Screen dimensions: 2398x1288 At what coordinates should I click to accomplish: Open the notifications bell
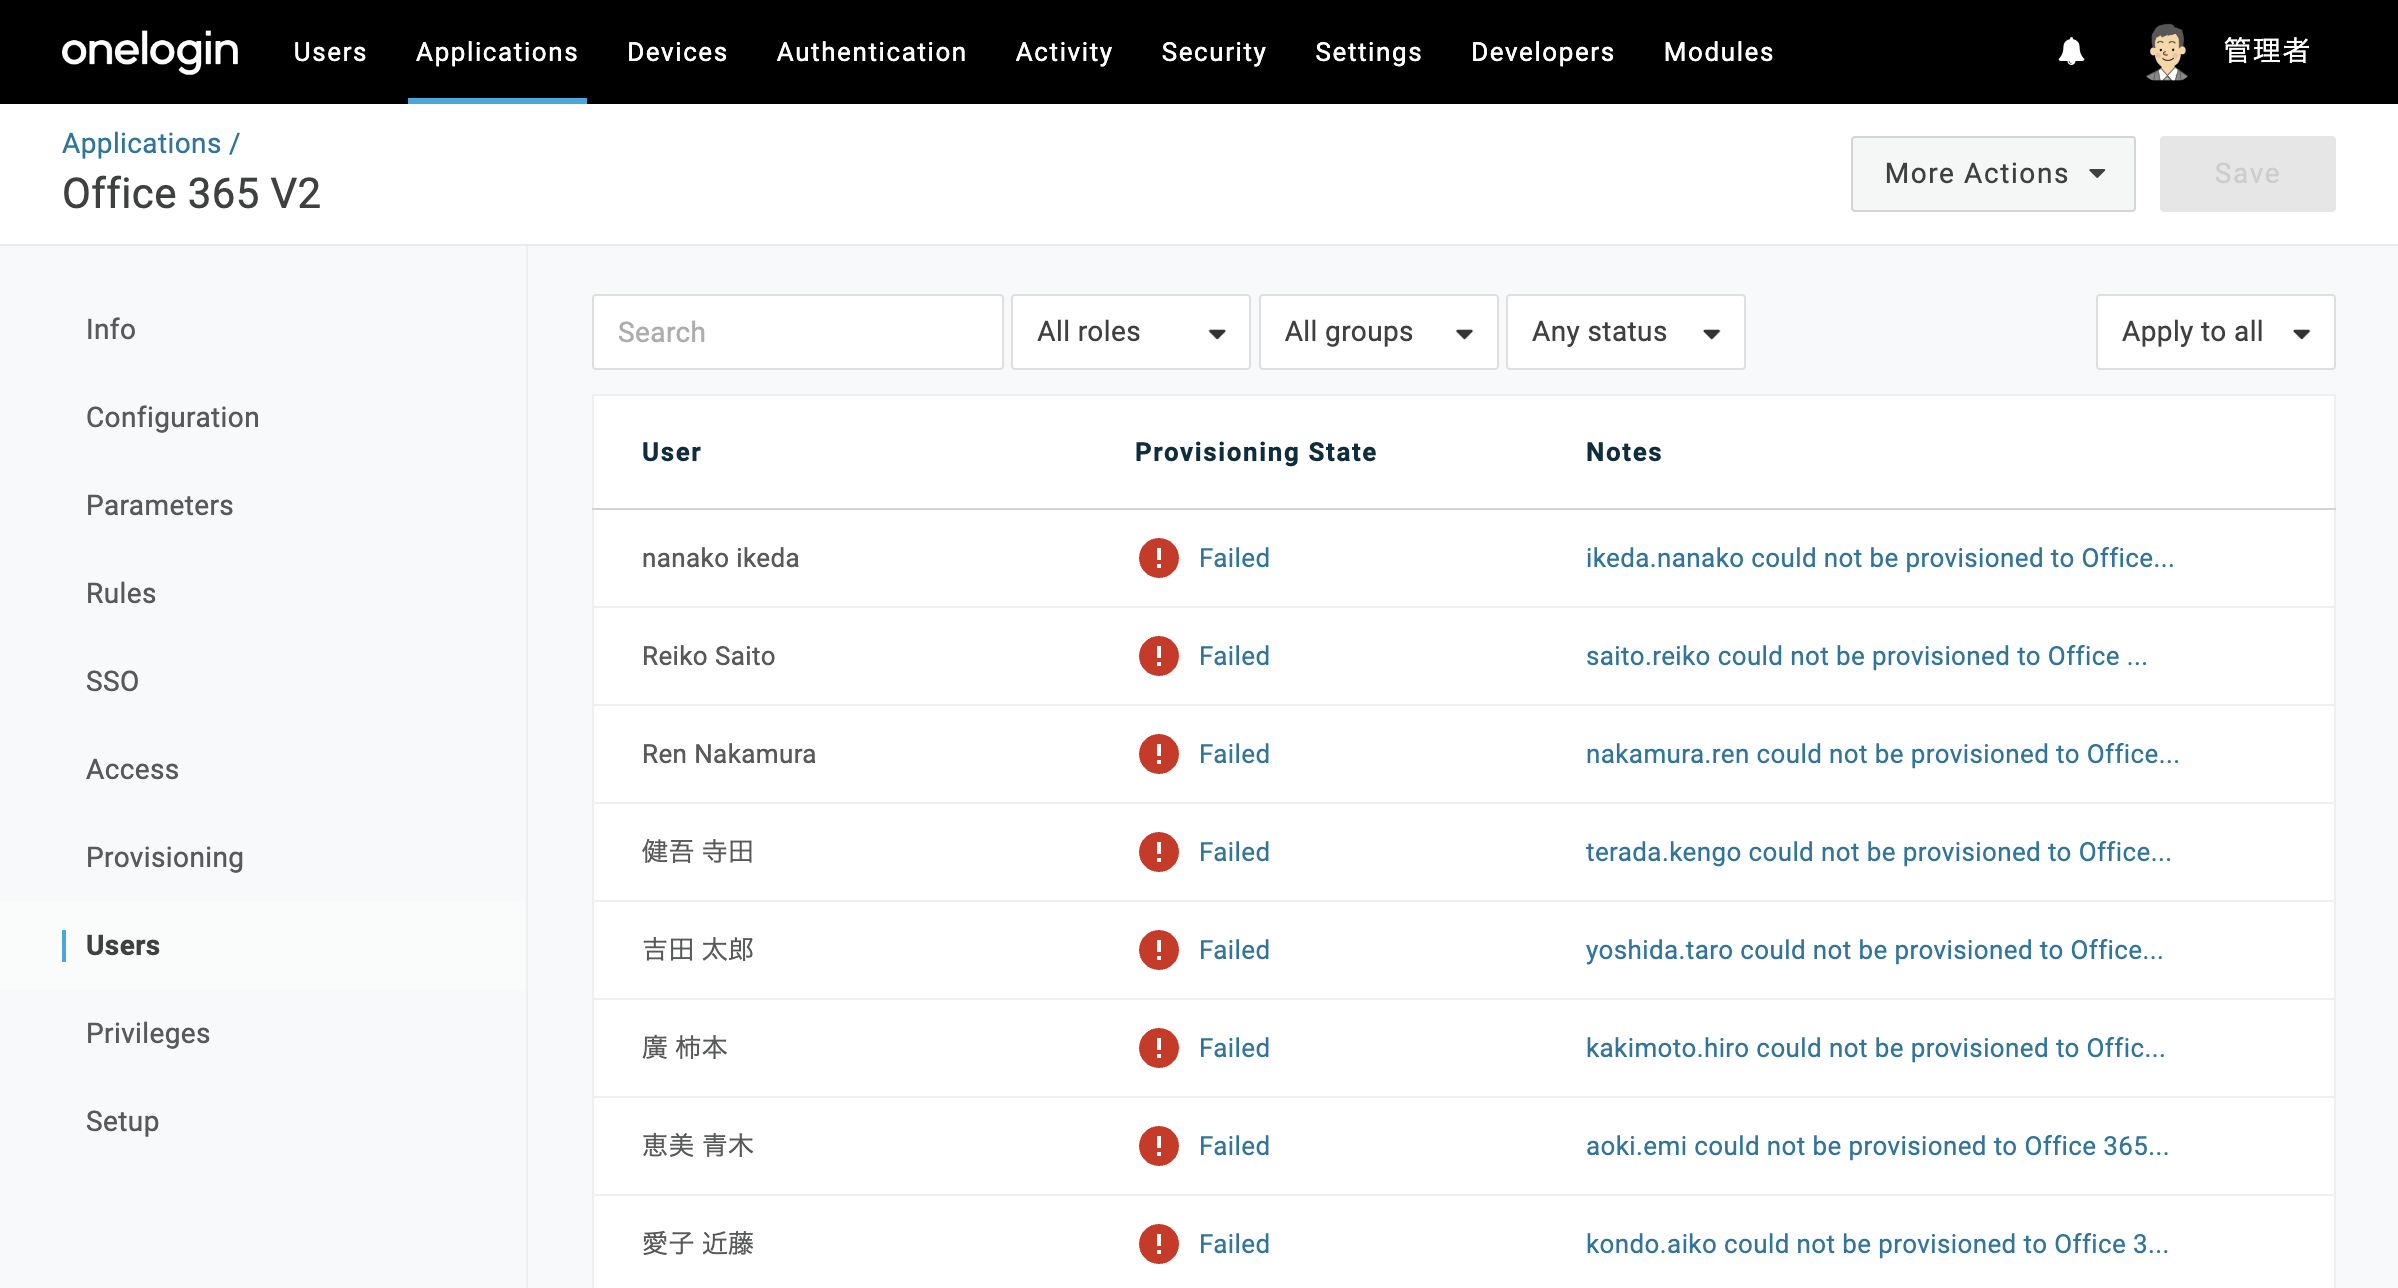pyautogui.click(x=2071, y=51)
